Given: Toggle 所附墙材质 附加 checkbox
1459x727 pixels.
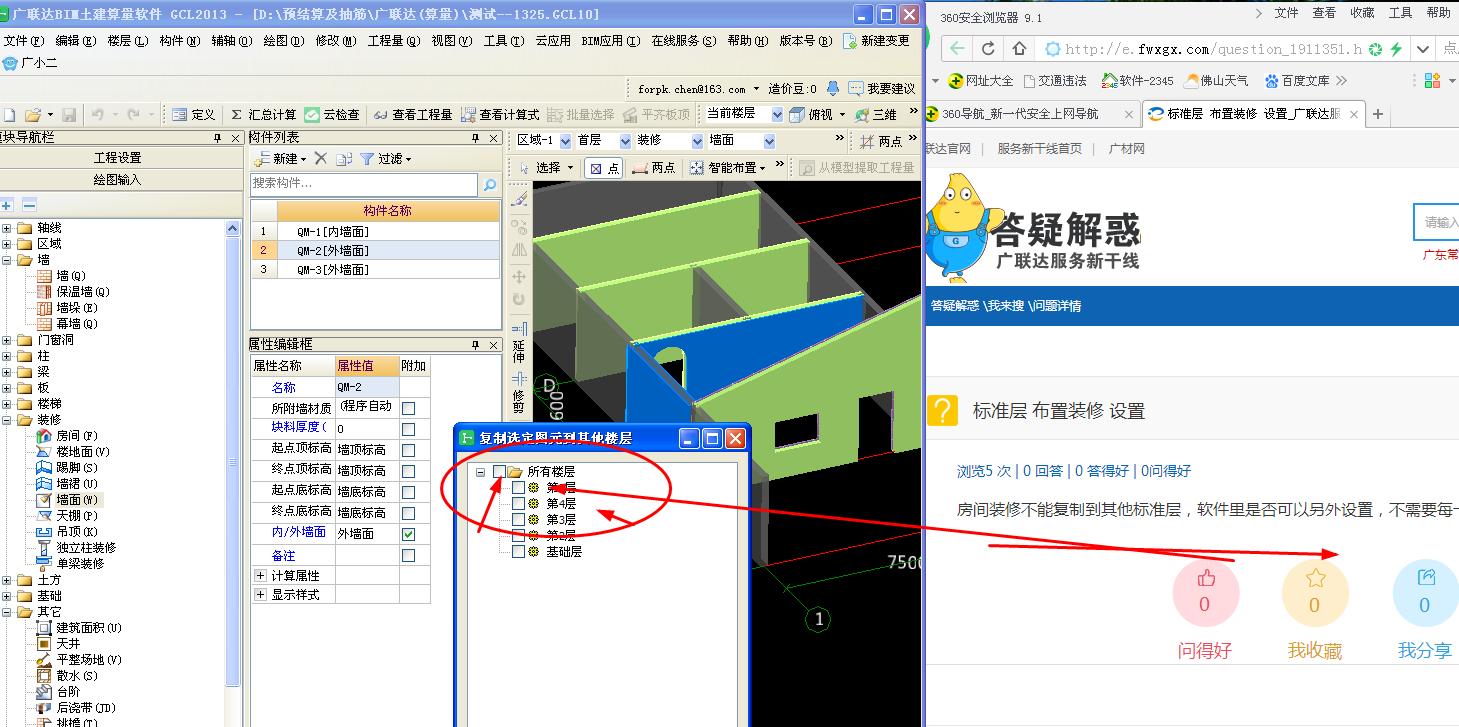Looking at the screenshot, I should pyautogui.click(x=408, y=408).
